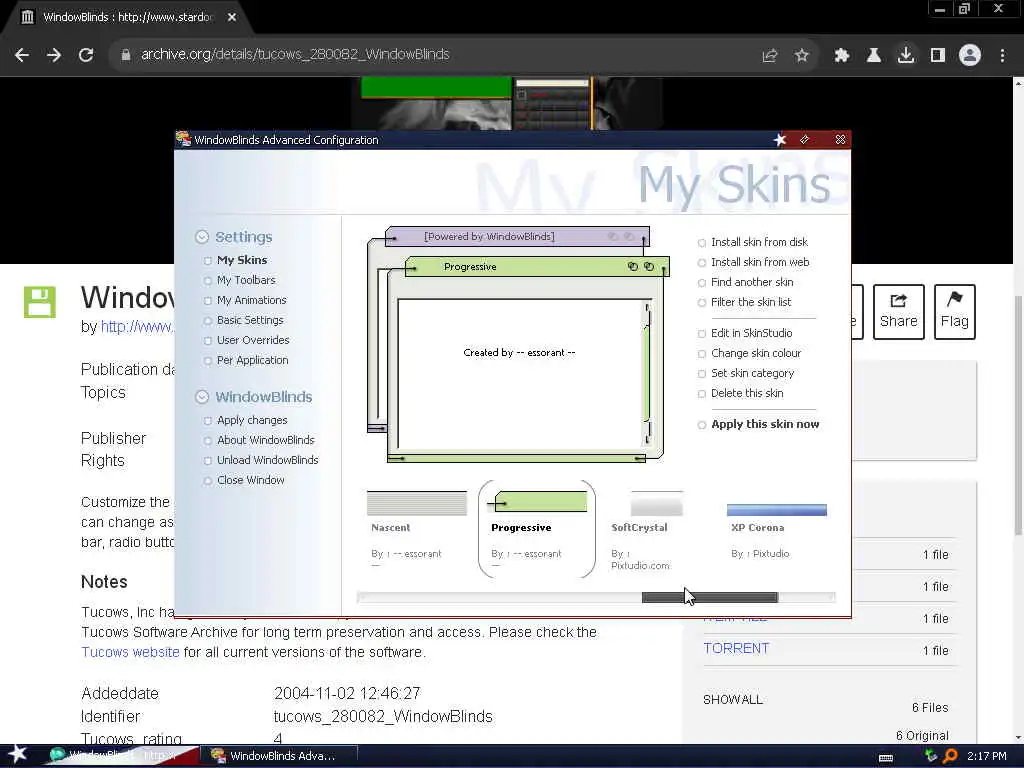
Task: Choose Set skin category
Action: point(752,374)
